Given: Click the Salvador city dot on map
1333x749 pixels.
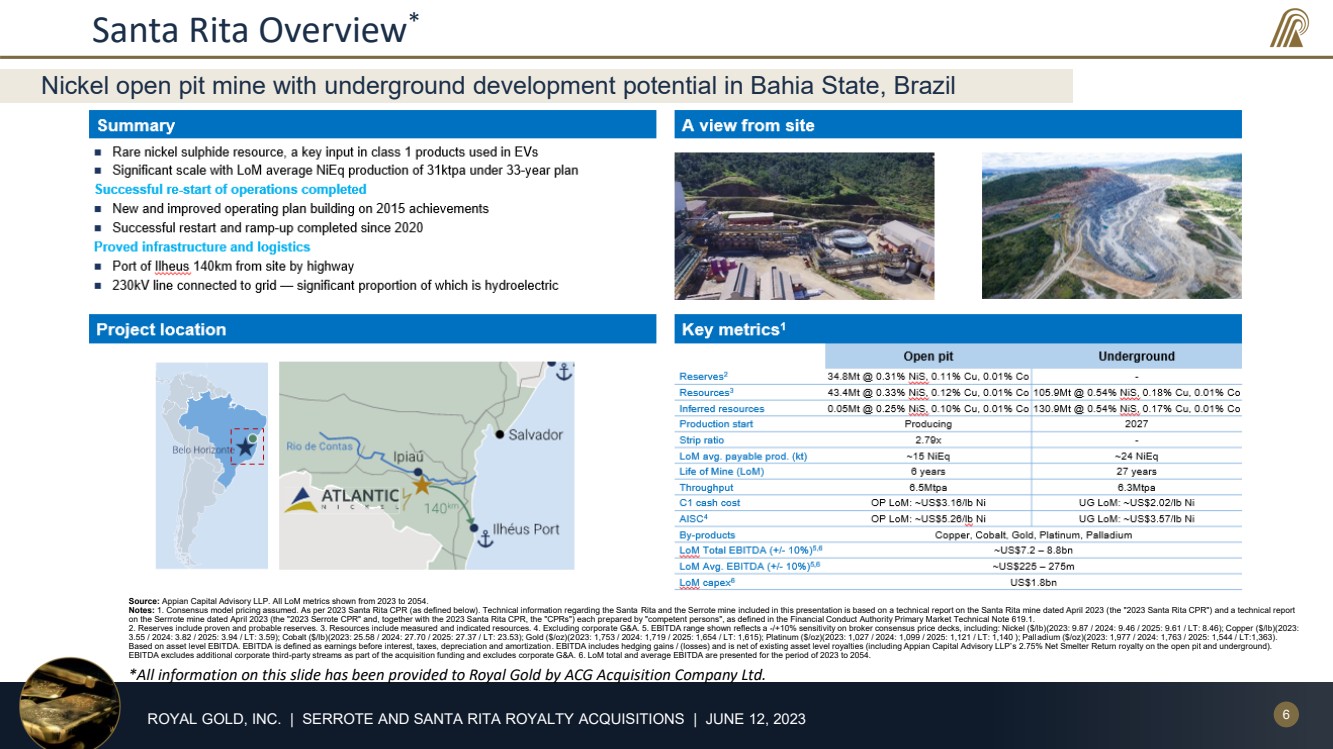Looking at the screenshot, I should [500, 435].
